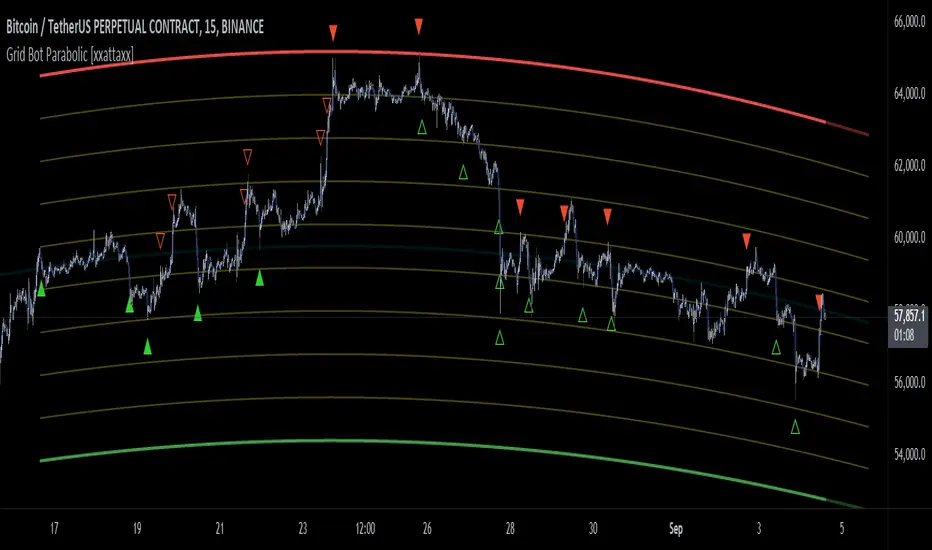
Task: Click the filled red sell marker above the 26 peak
Action: coord(419,26)
